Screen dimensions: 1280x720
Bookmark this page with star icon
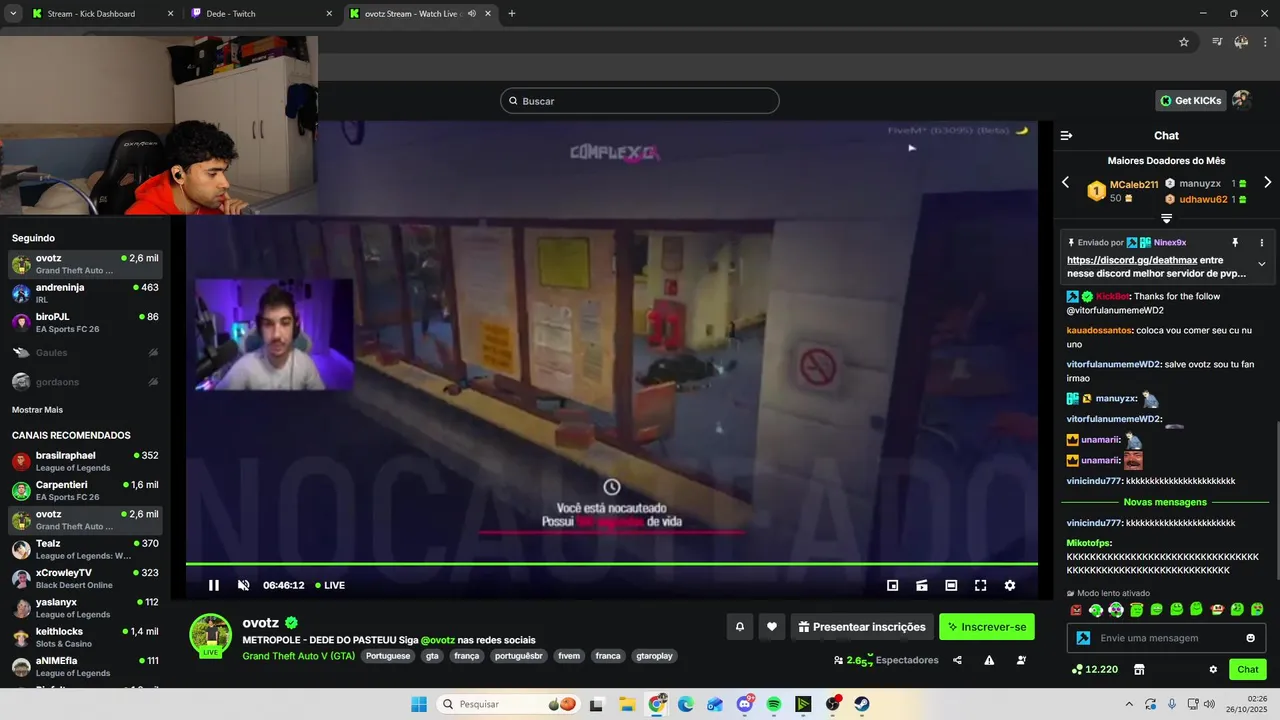(x=1184, y=42)
